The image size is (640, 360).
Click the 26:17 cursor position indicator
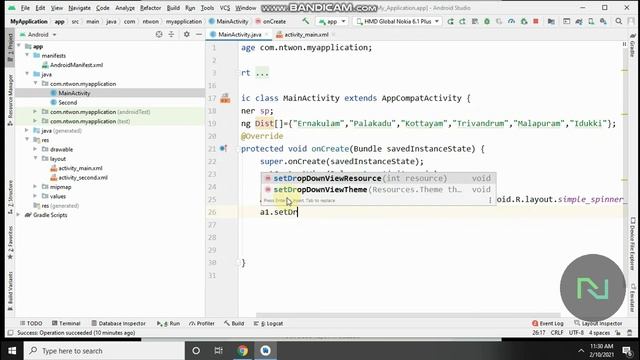538,333
